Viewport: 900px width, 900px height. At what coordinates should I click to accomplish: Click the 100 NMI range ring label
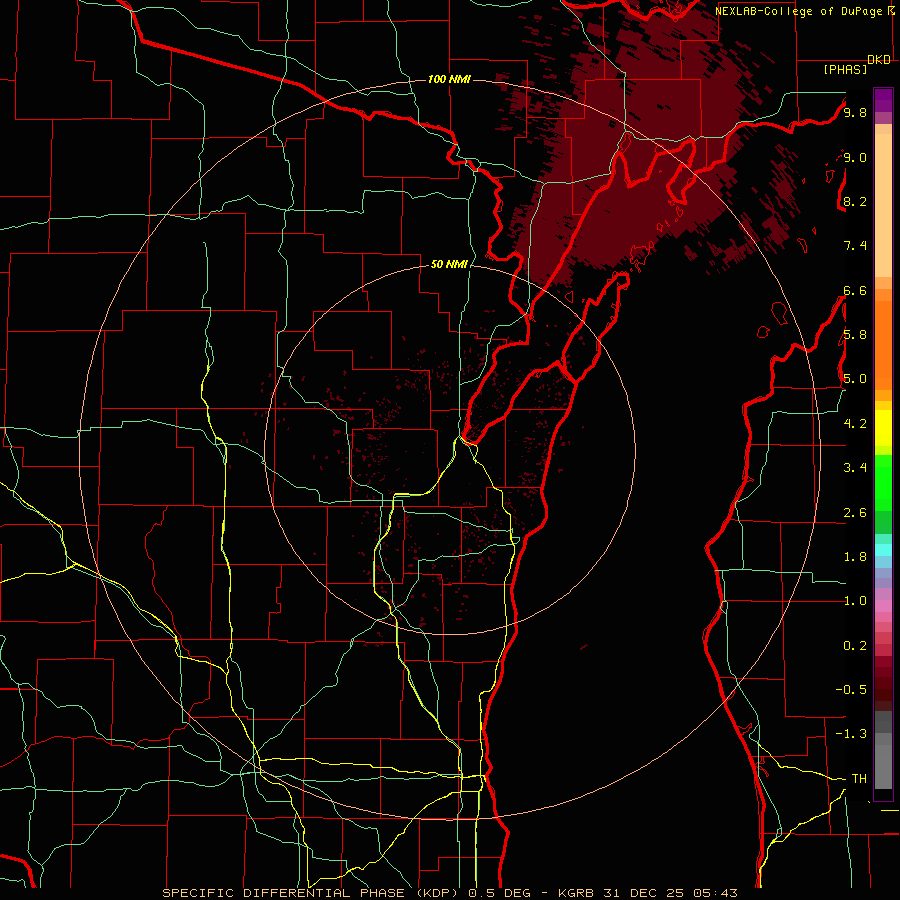[449, 79]
